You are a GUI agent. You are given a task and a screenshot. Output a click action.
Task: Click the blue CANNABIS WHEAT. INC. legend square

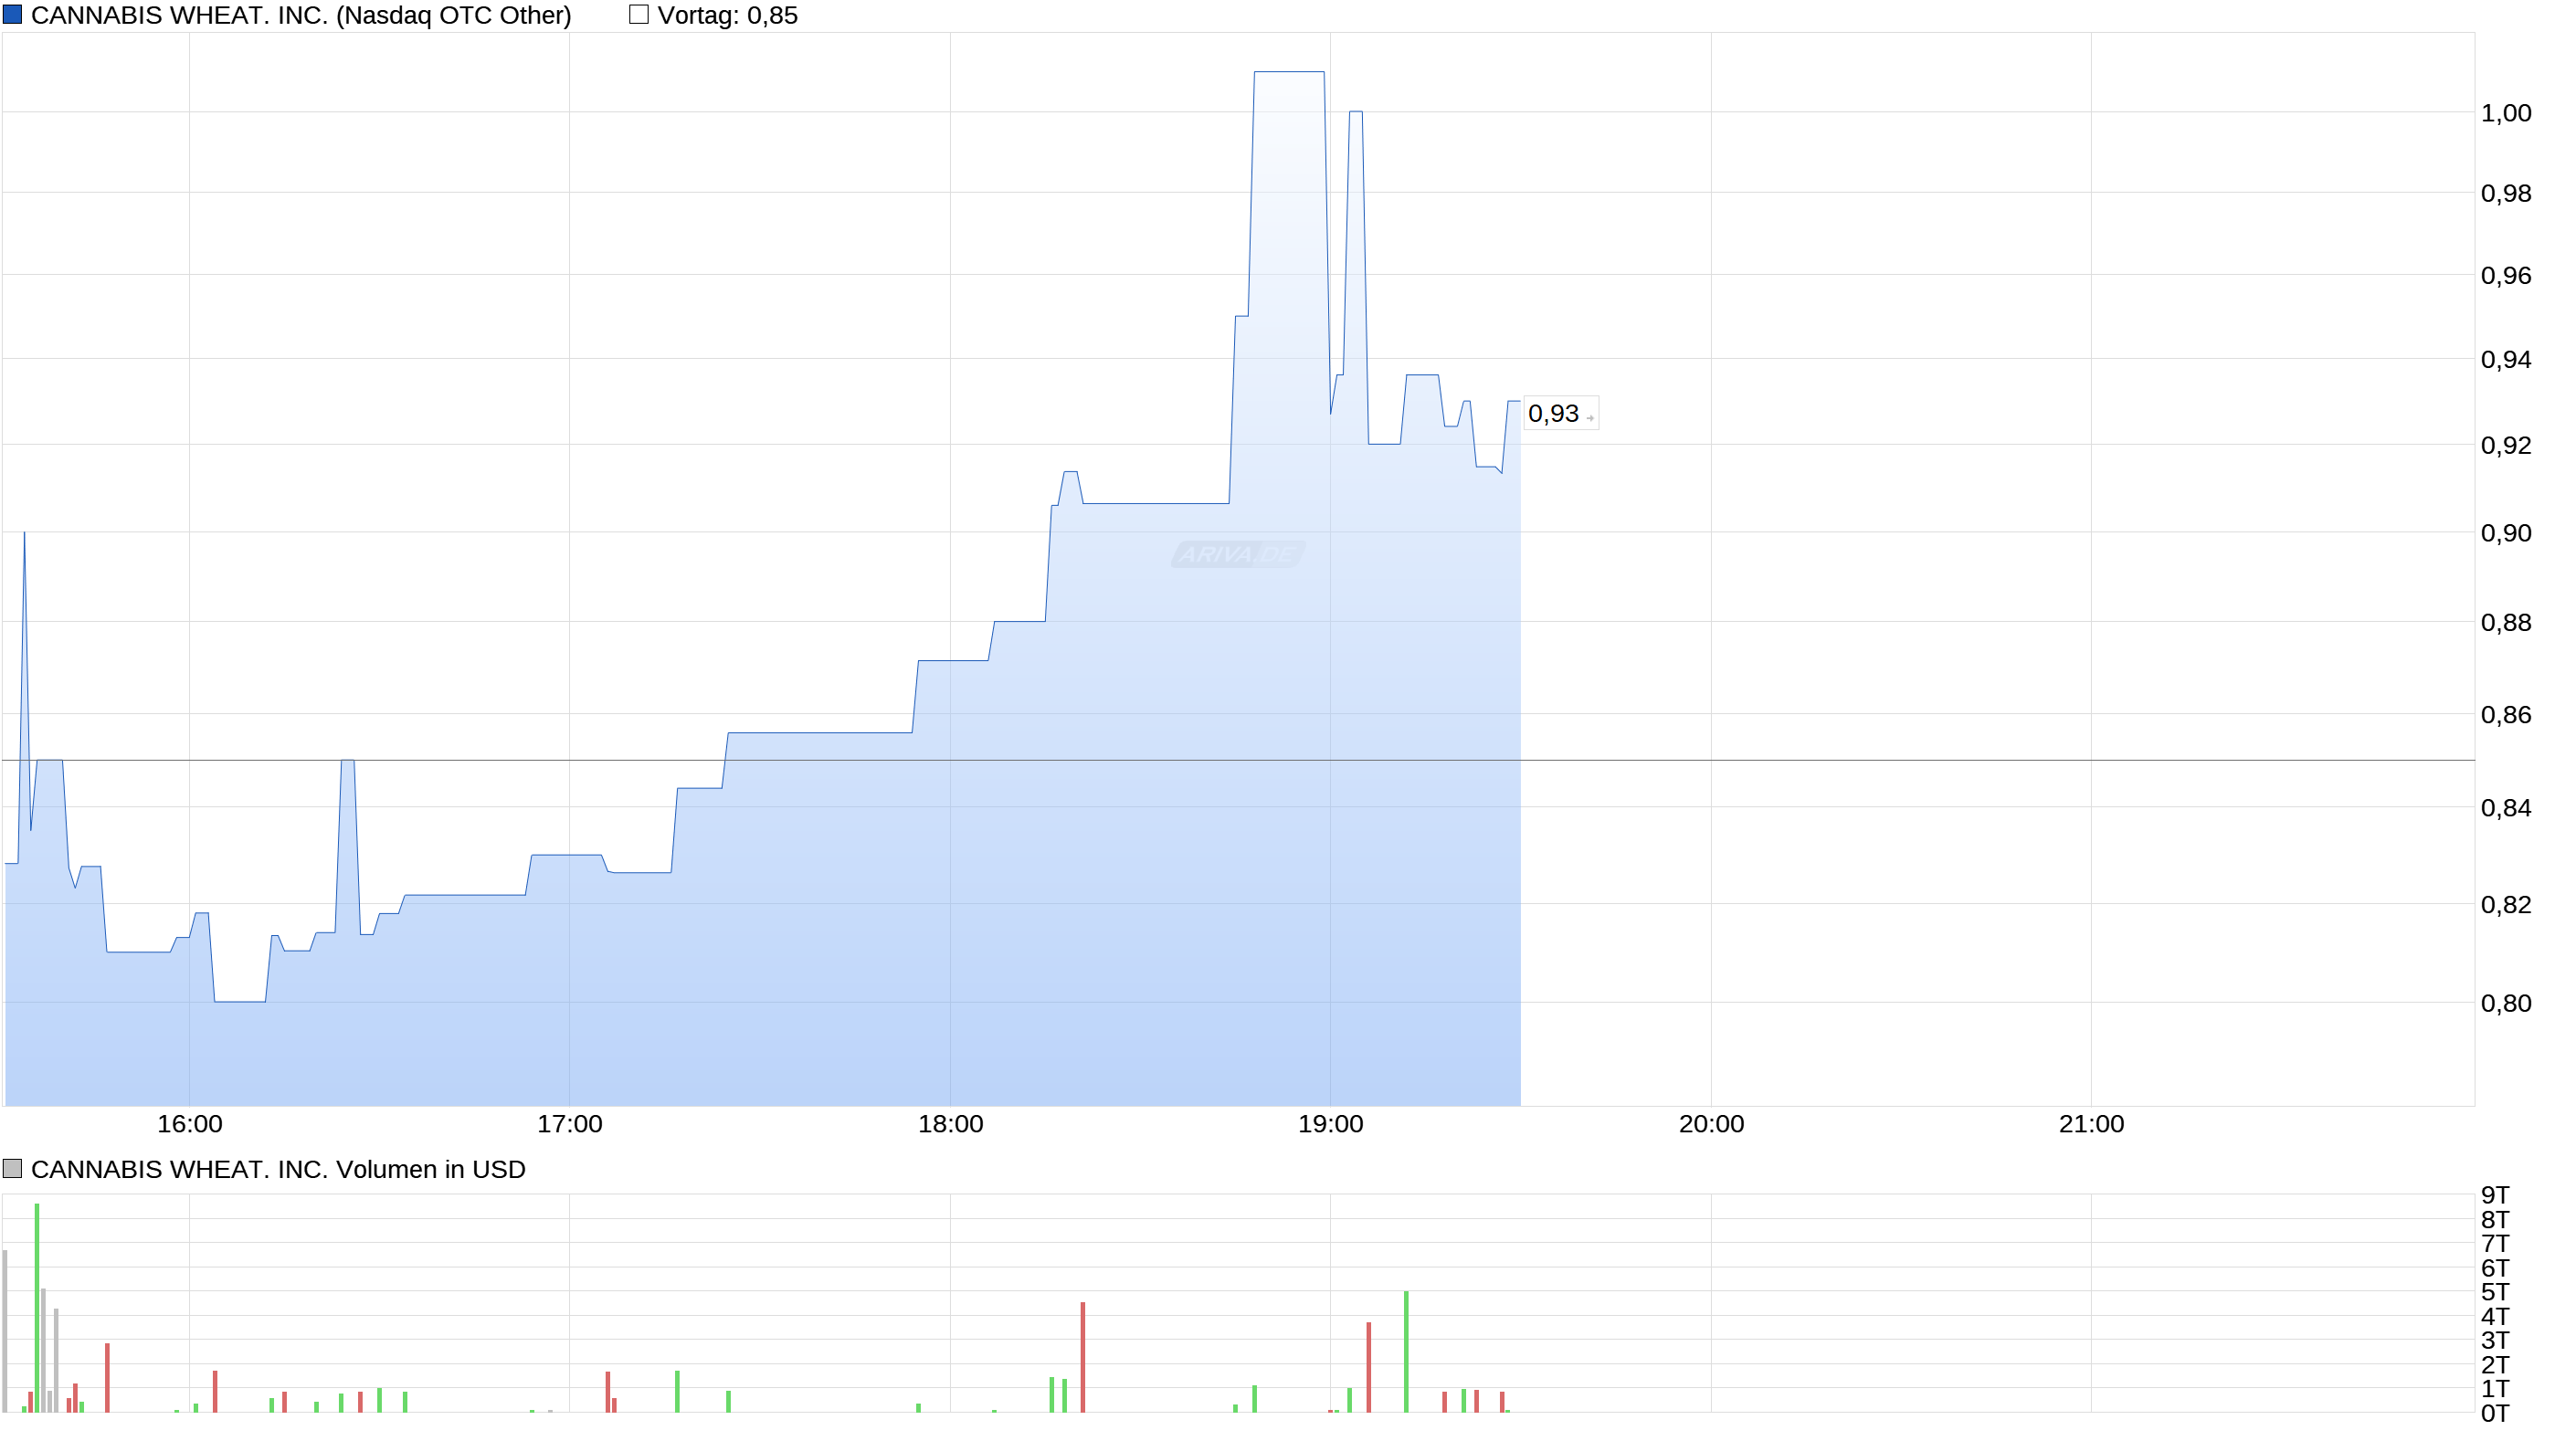[14, 14]
